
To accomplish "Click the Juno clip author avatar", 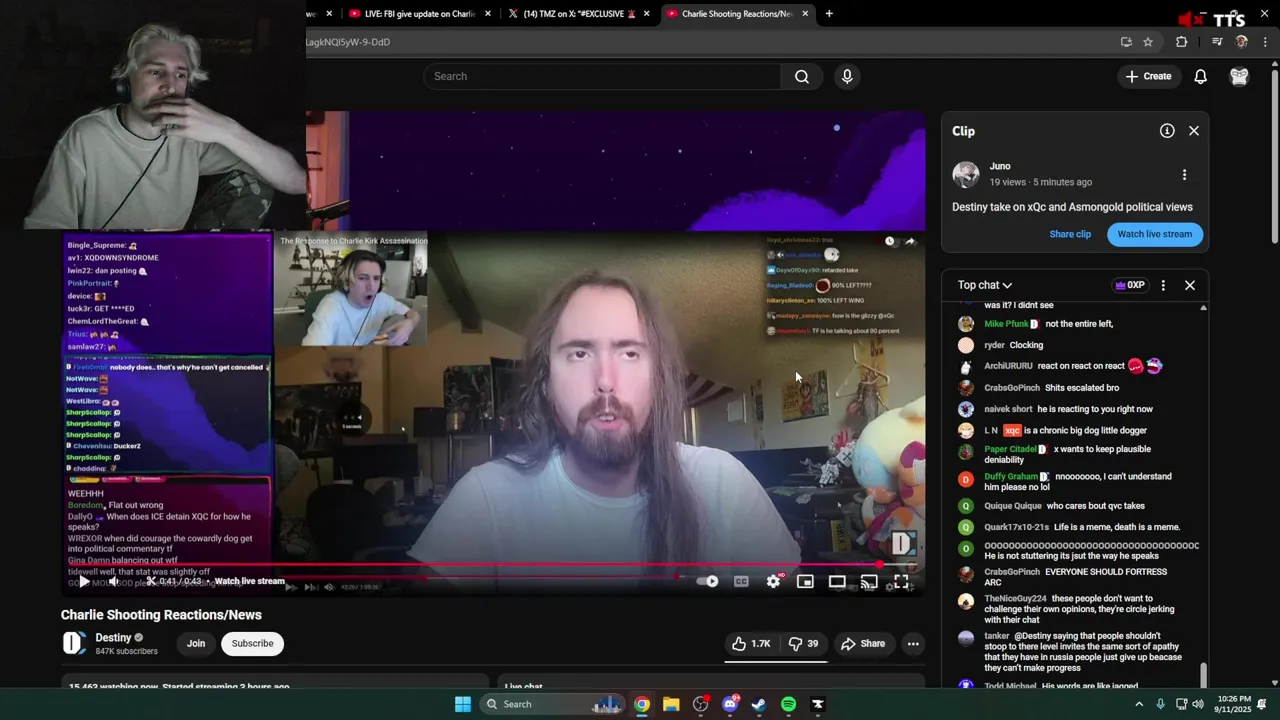I will pyautogui.click(x=966, y=174).
